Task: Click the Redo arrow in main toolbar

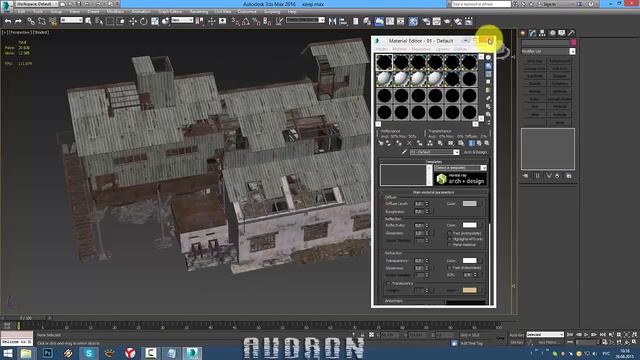Action: 18,21
